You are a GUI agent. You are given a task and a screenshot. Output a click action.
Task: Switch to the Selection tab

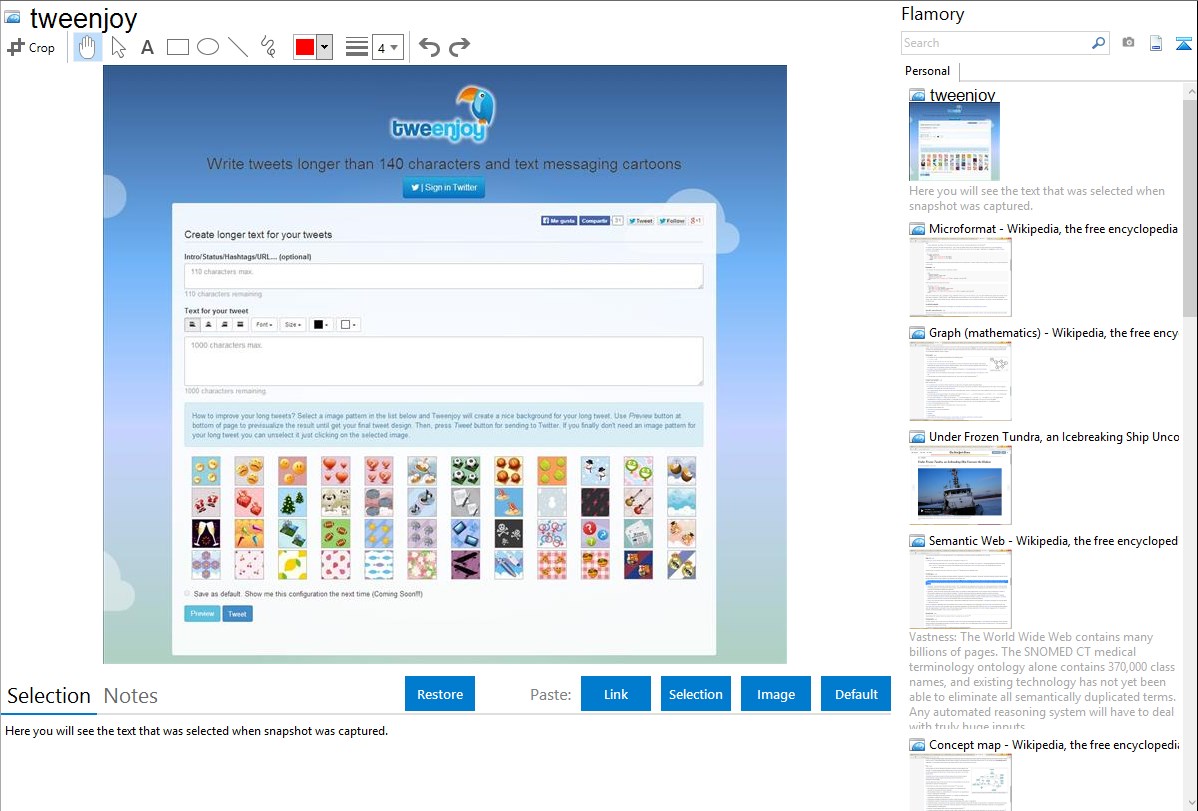[49, 696]
